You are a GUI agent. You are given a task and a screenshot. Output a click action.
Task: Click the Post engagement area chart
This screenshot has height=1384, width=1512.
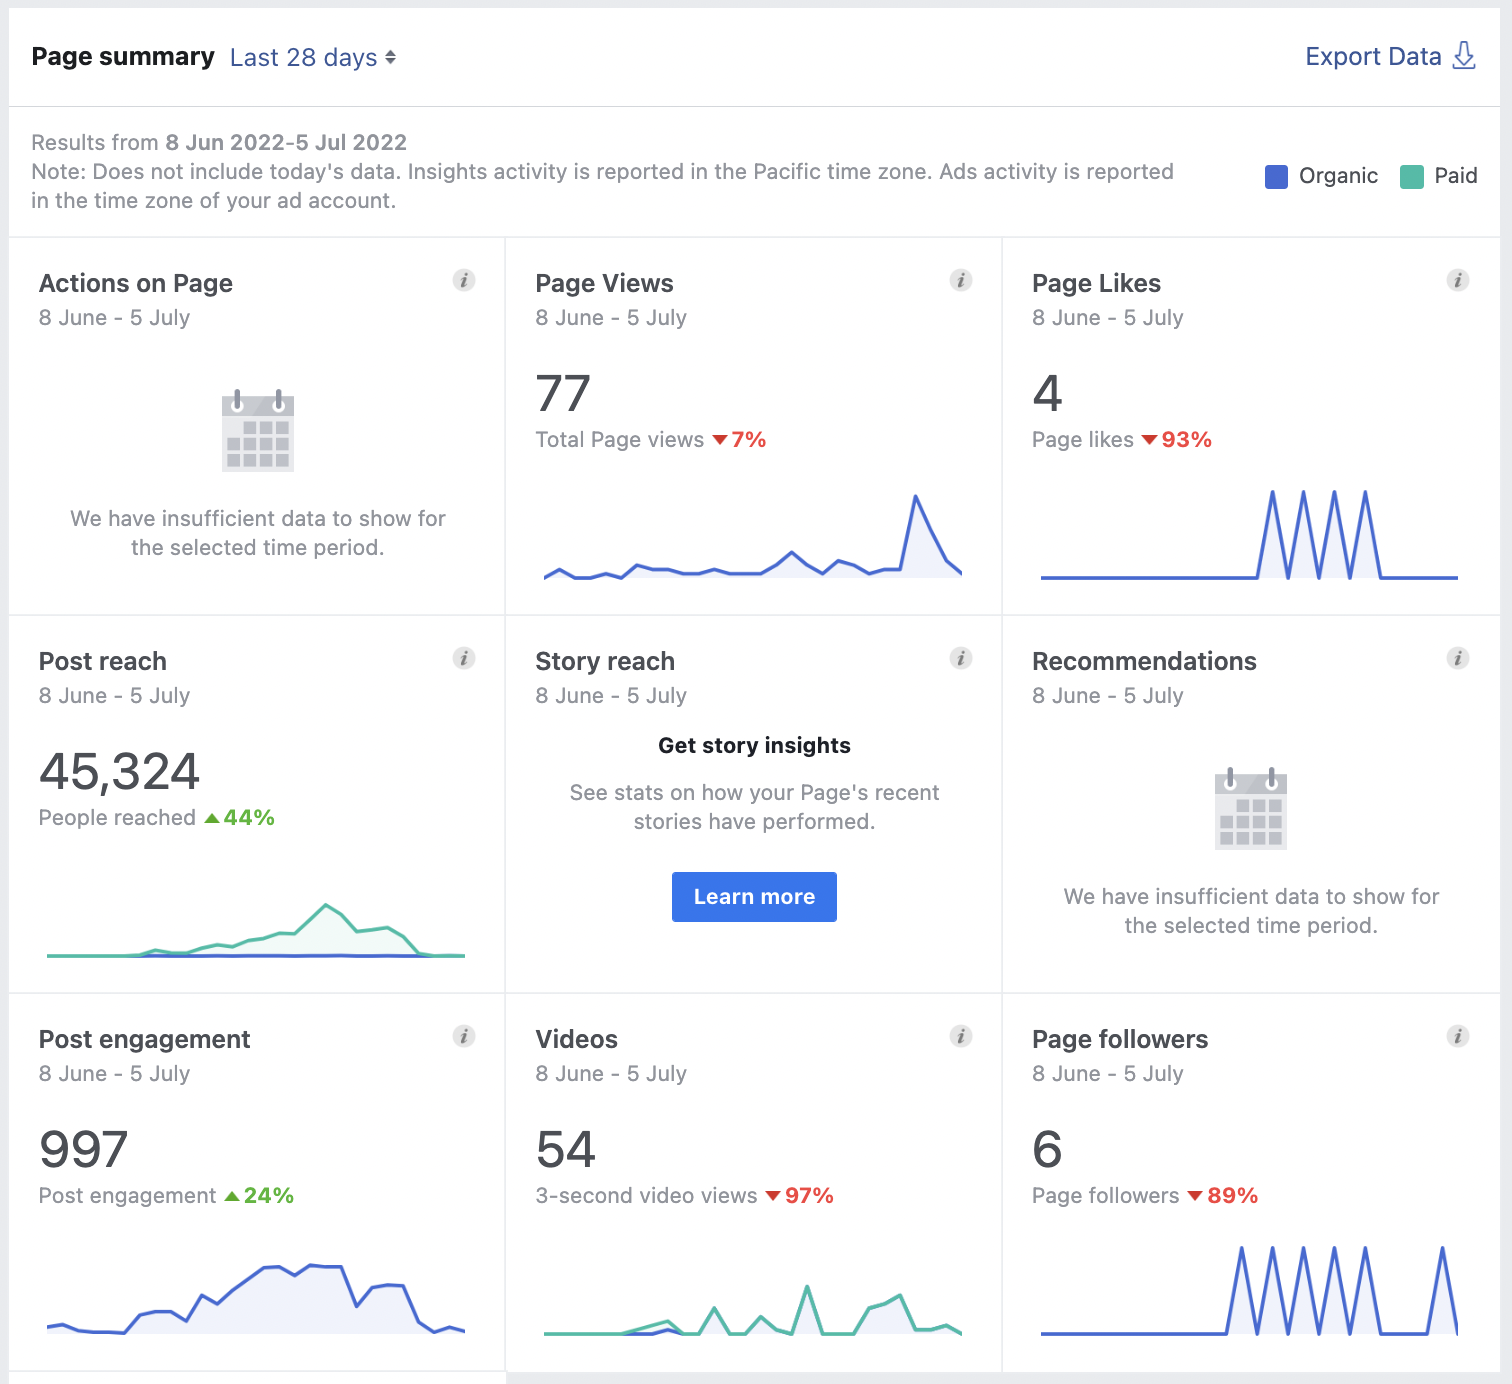(256, 1299)
